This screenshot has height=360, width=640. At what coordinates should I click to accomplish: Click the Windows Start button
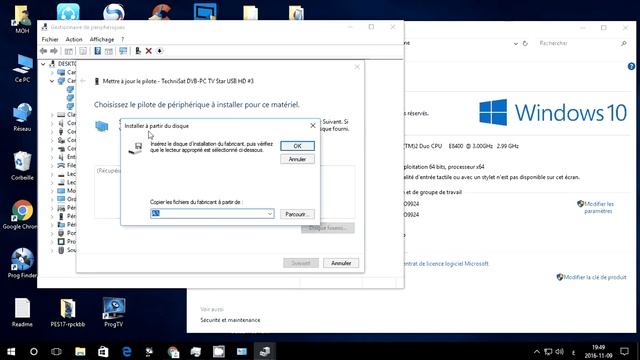click(x=11, y=351)
